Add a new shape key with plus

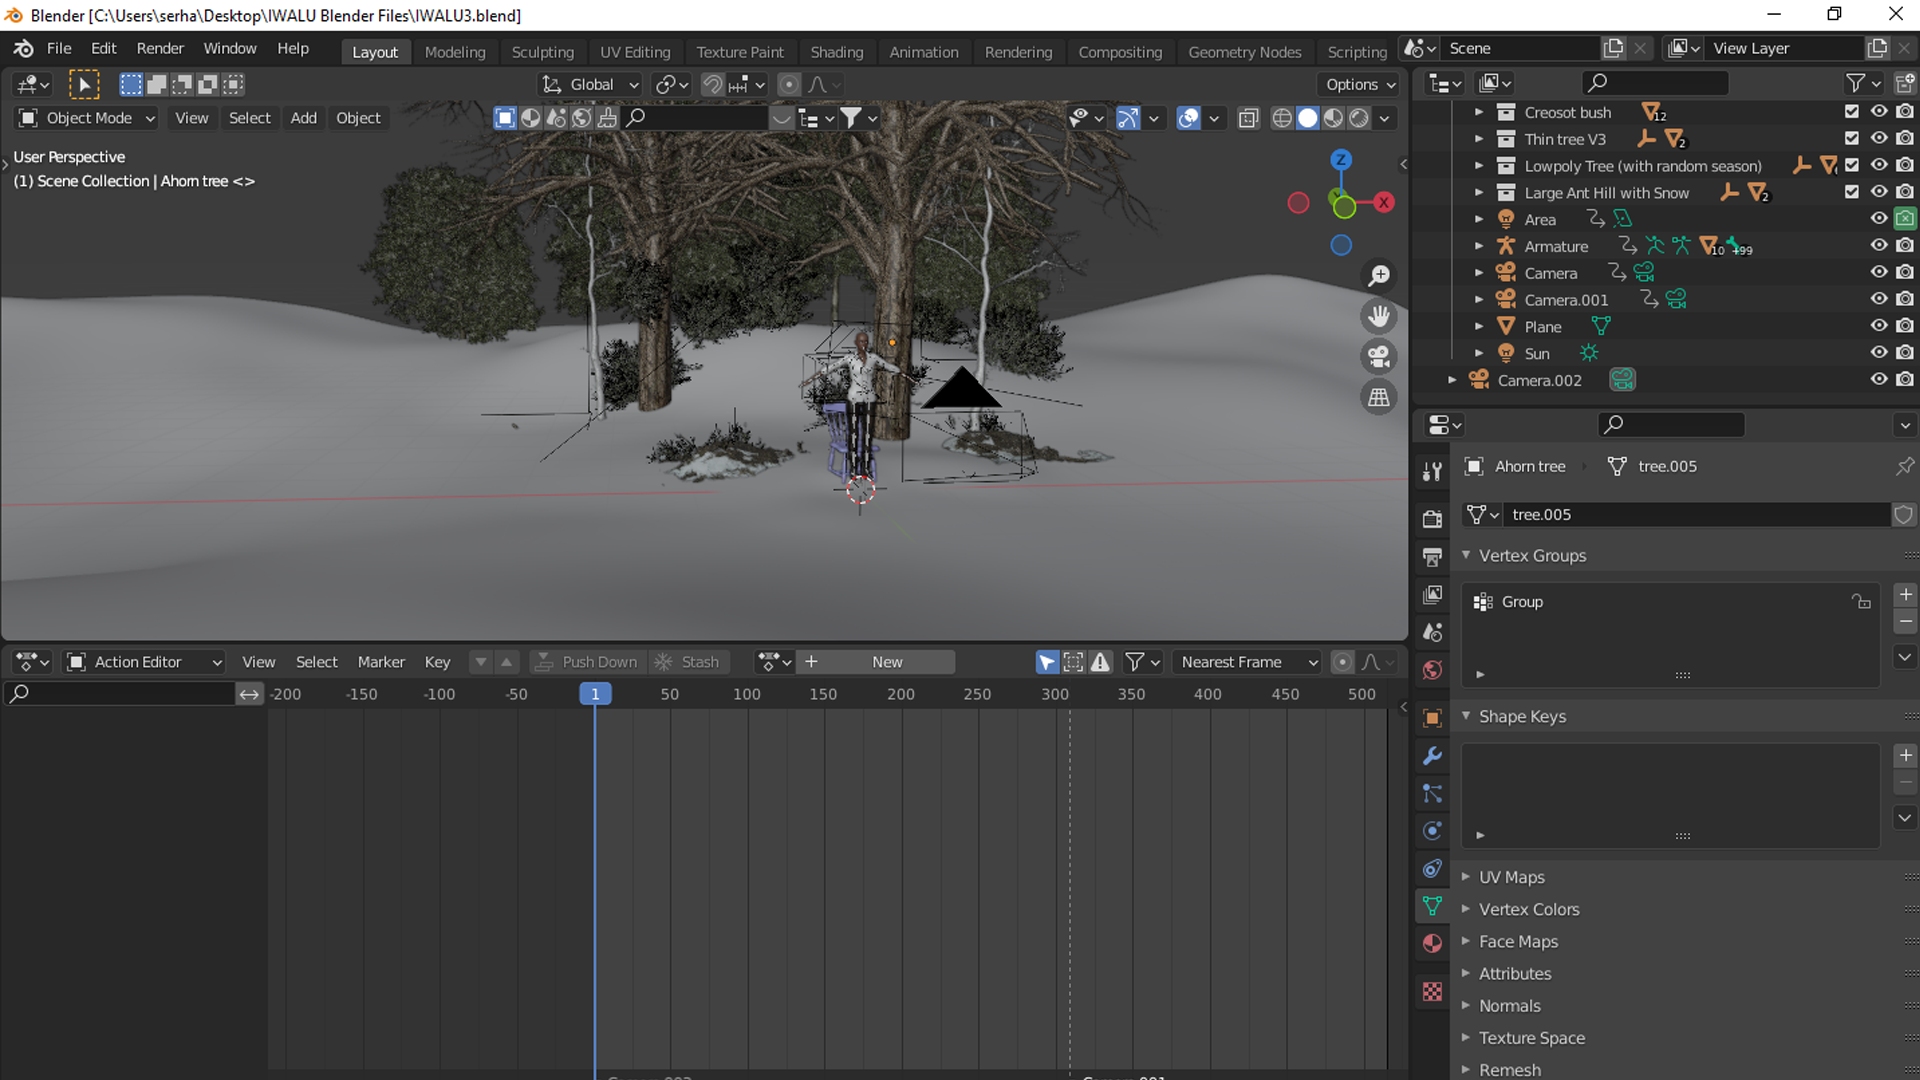pyautogui.click(x=1905, y=755)
